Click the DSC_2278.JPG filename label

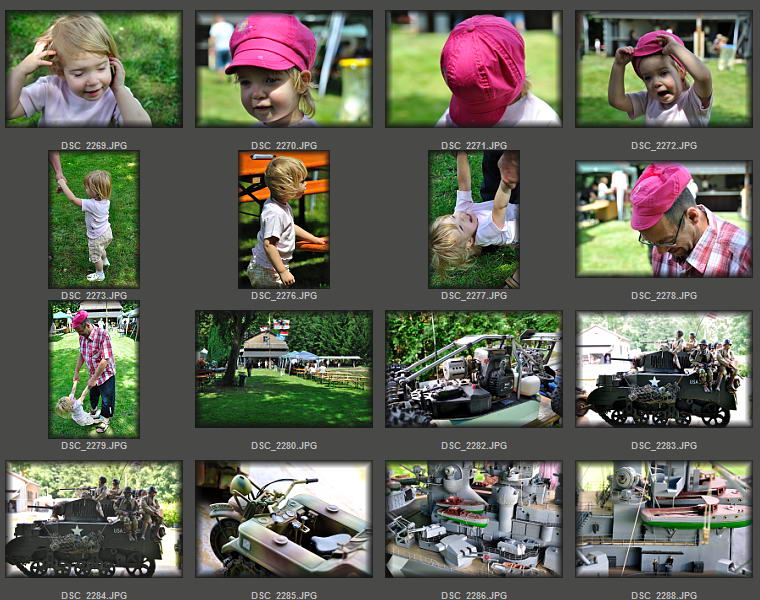664,296
